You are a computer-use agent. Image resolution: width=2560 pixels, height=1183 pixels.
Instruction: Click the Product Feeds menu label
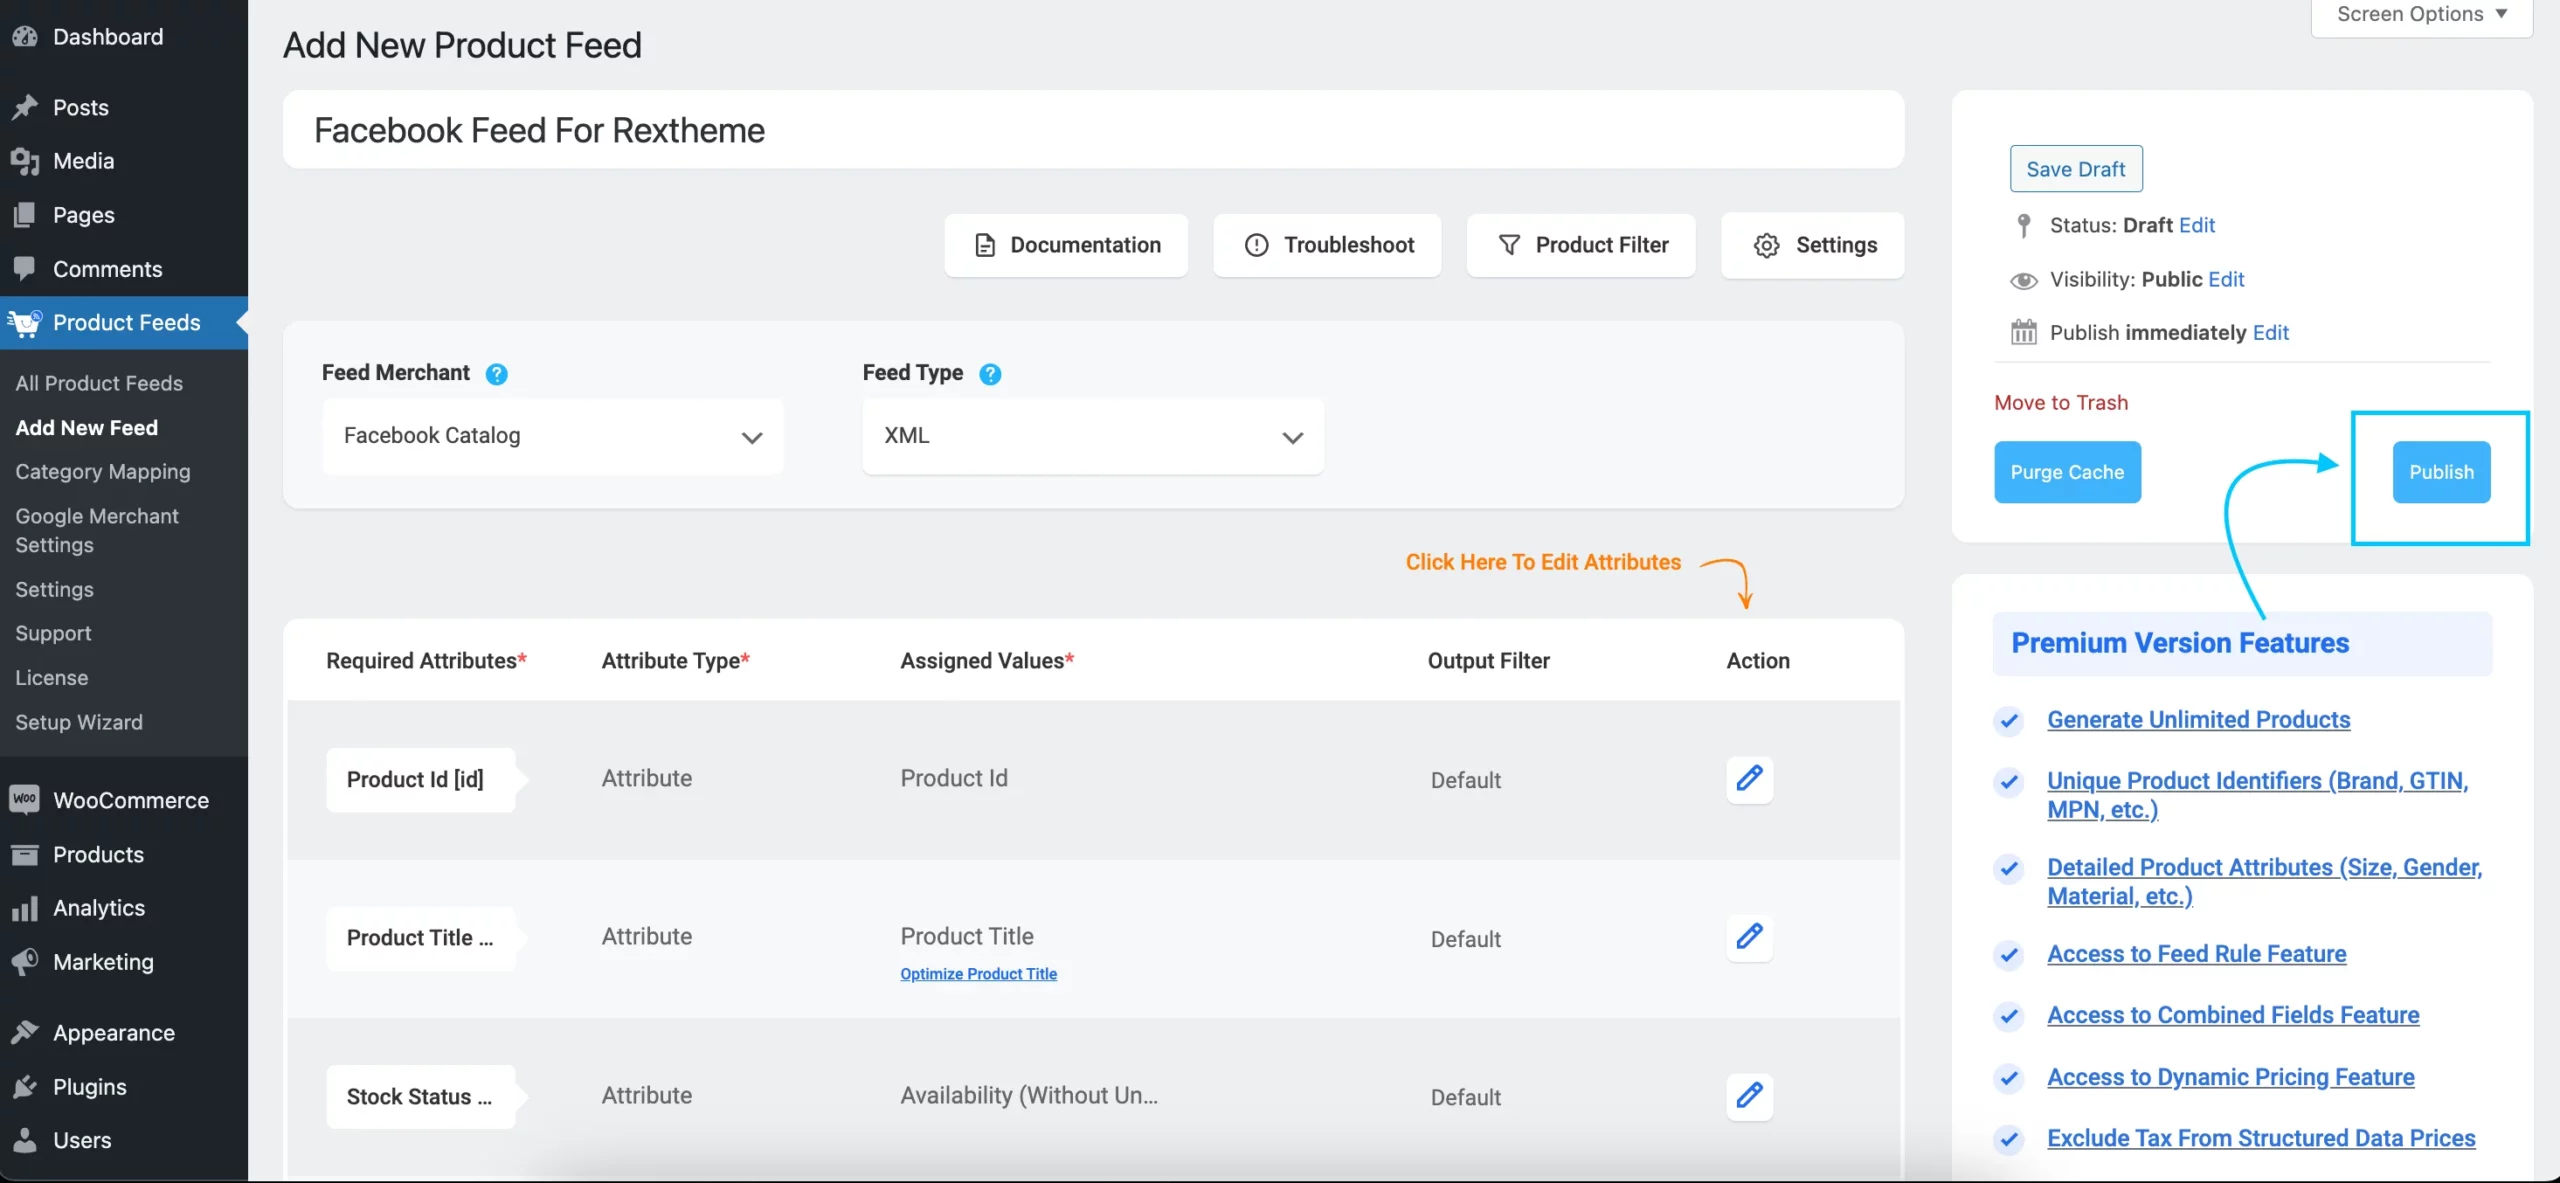(x=127, y=323)
